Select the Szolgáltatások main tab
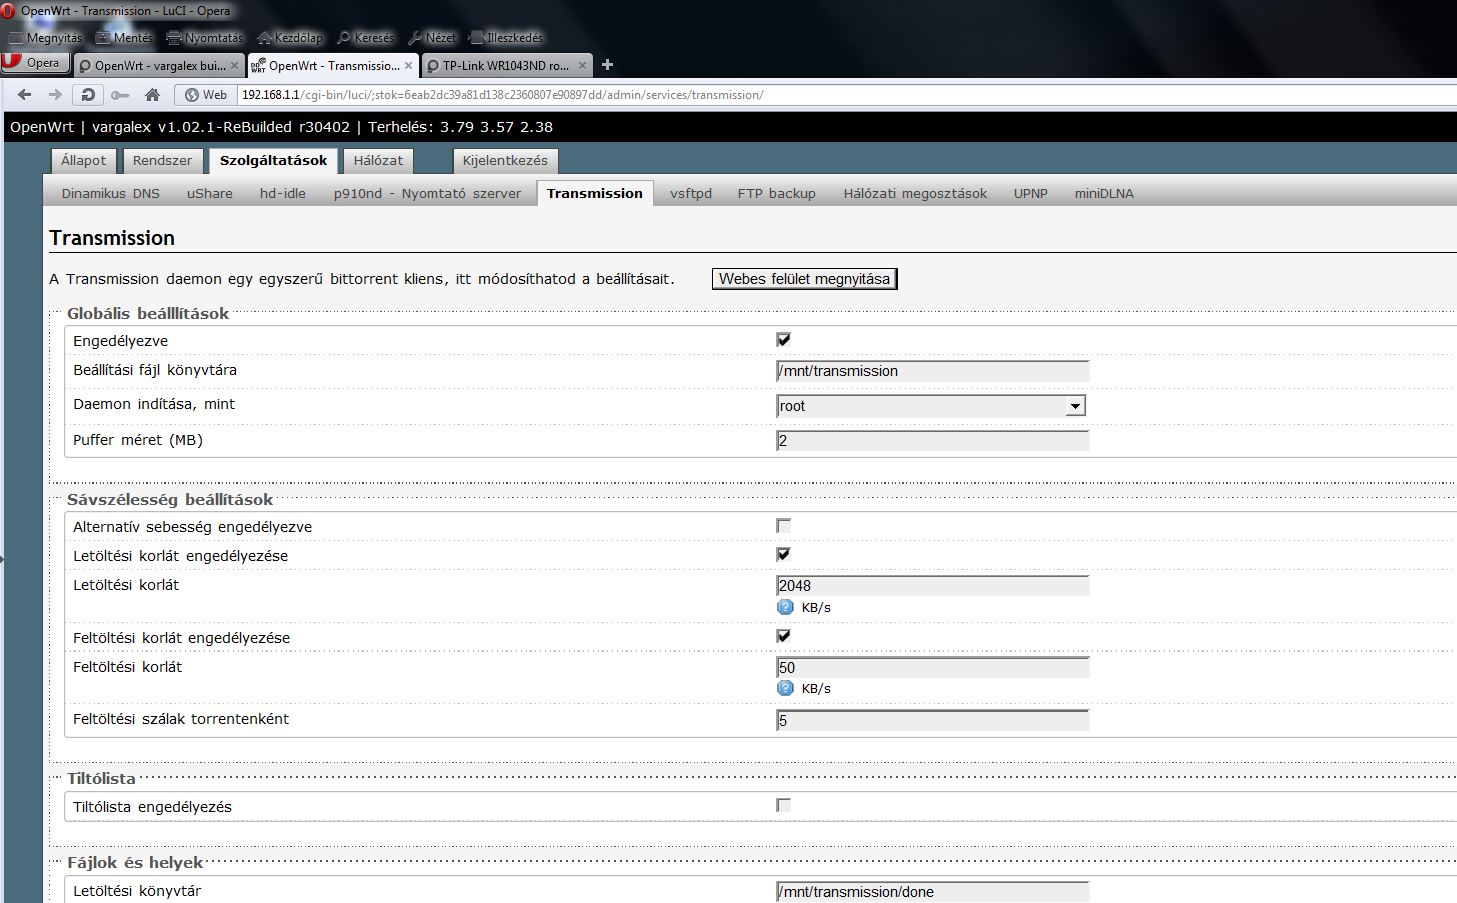The image size is (1457, 903). point(273,161)
